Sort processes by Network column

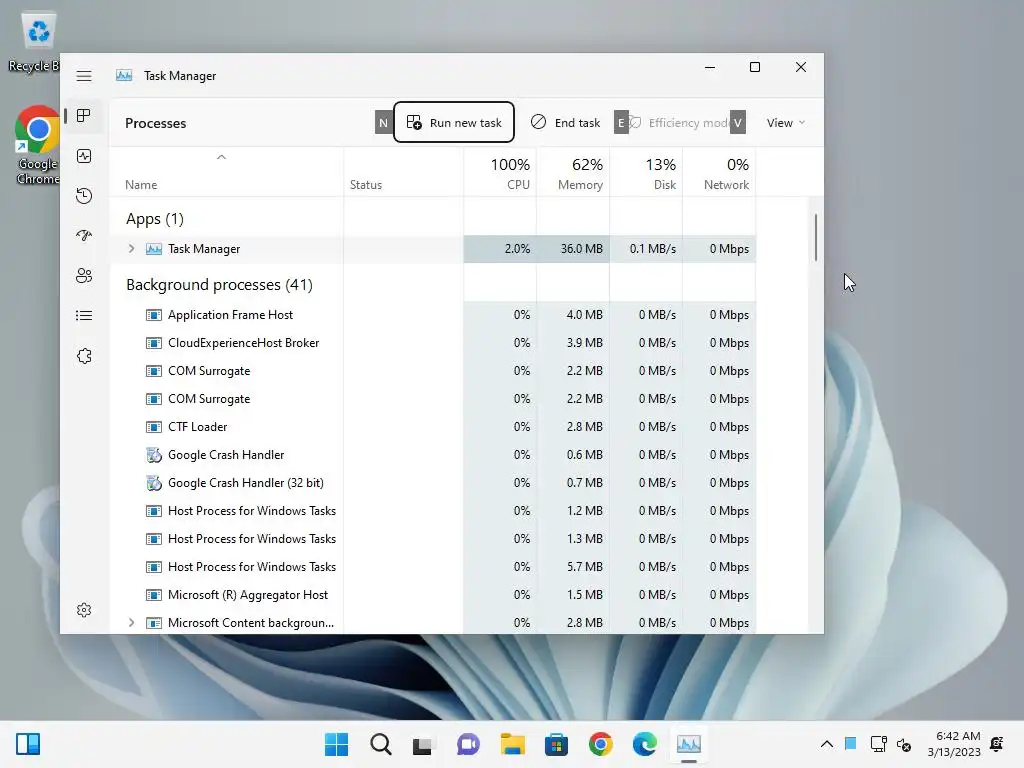point(720,174)
